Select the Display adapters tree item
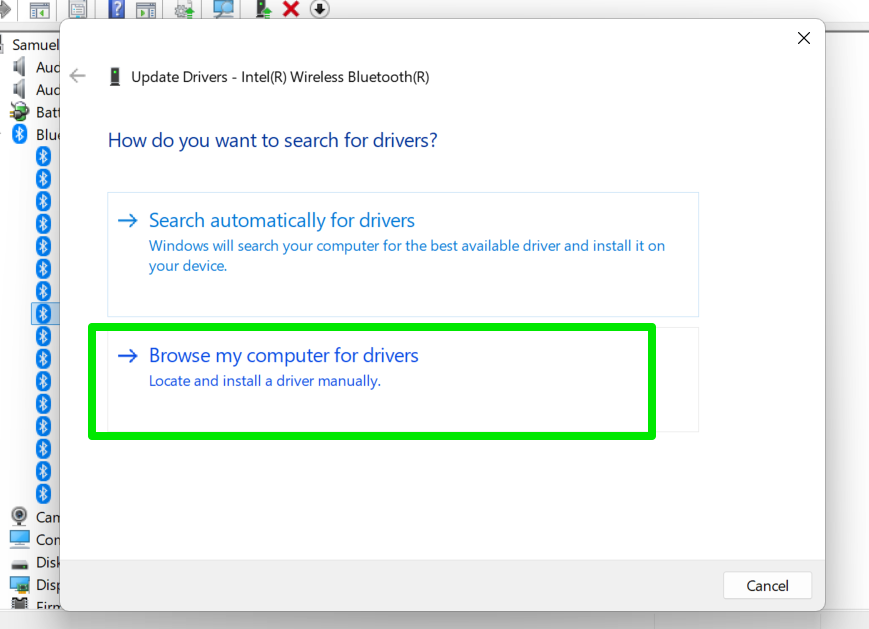Screen dimensions: 869x629 tap(47, 585)
